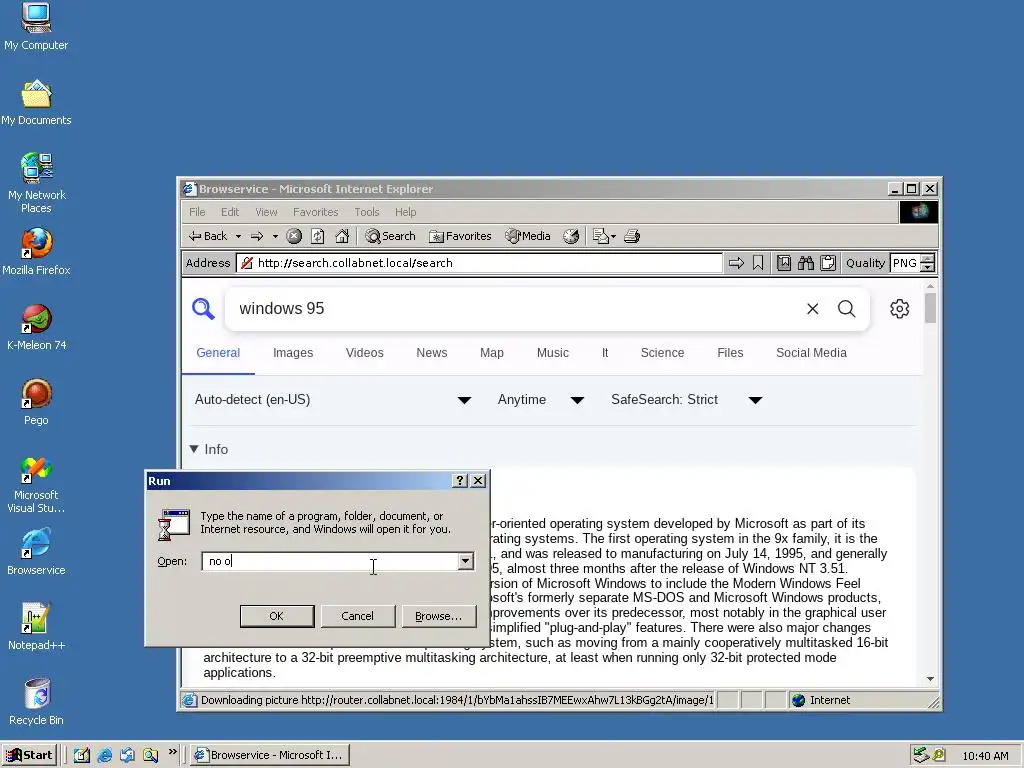
Task: Click the Forward arrow icon
Action: (257, 236)
